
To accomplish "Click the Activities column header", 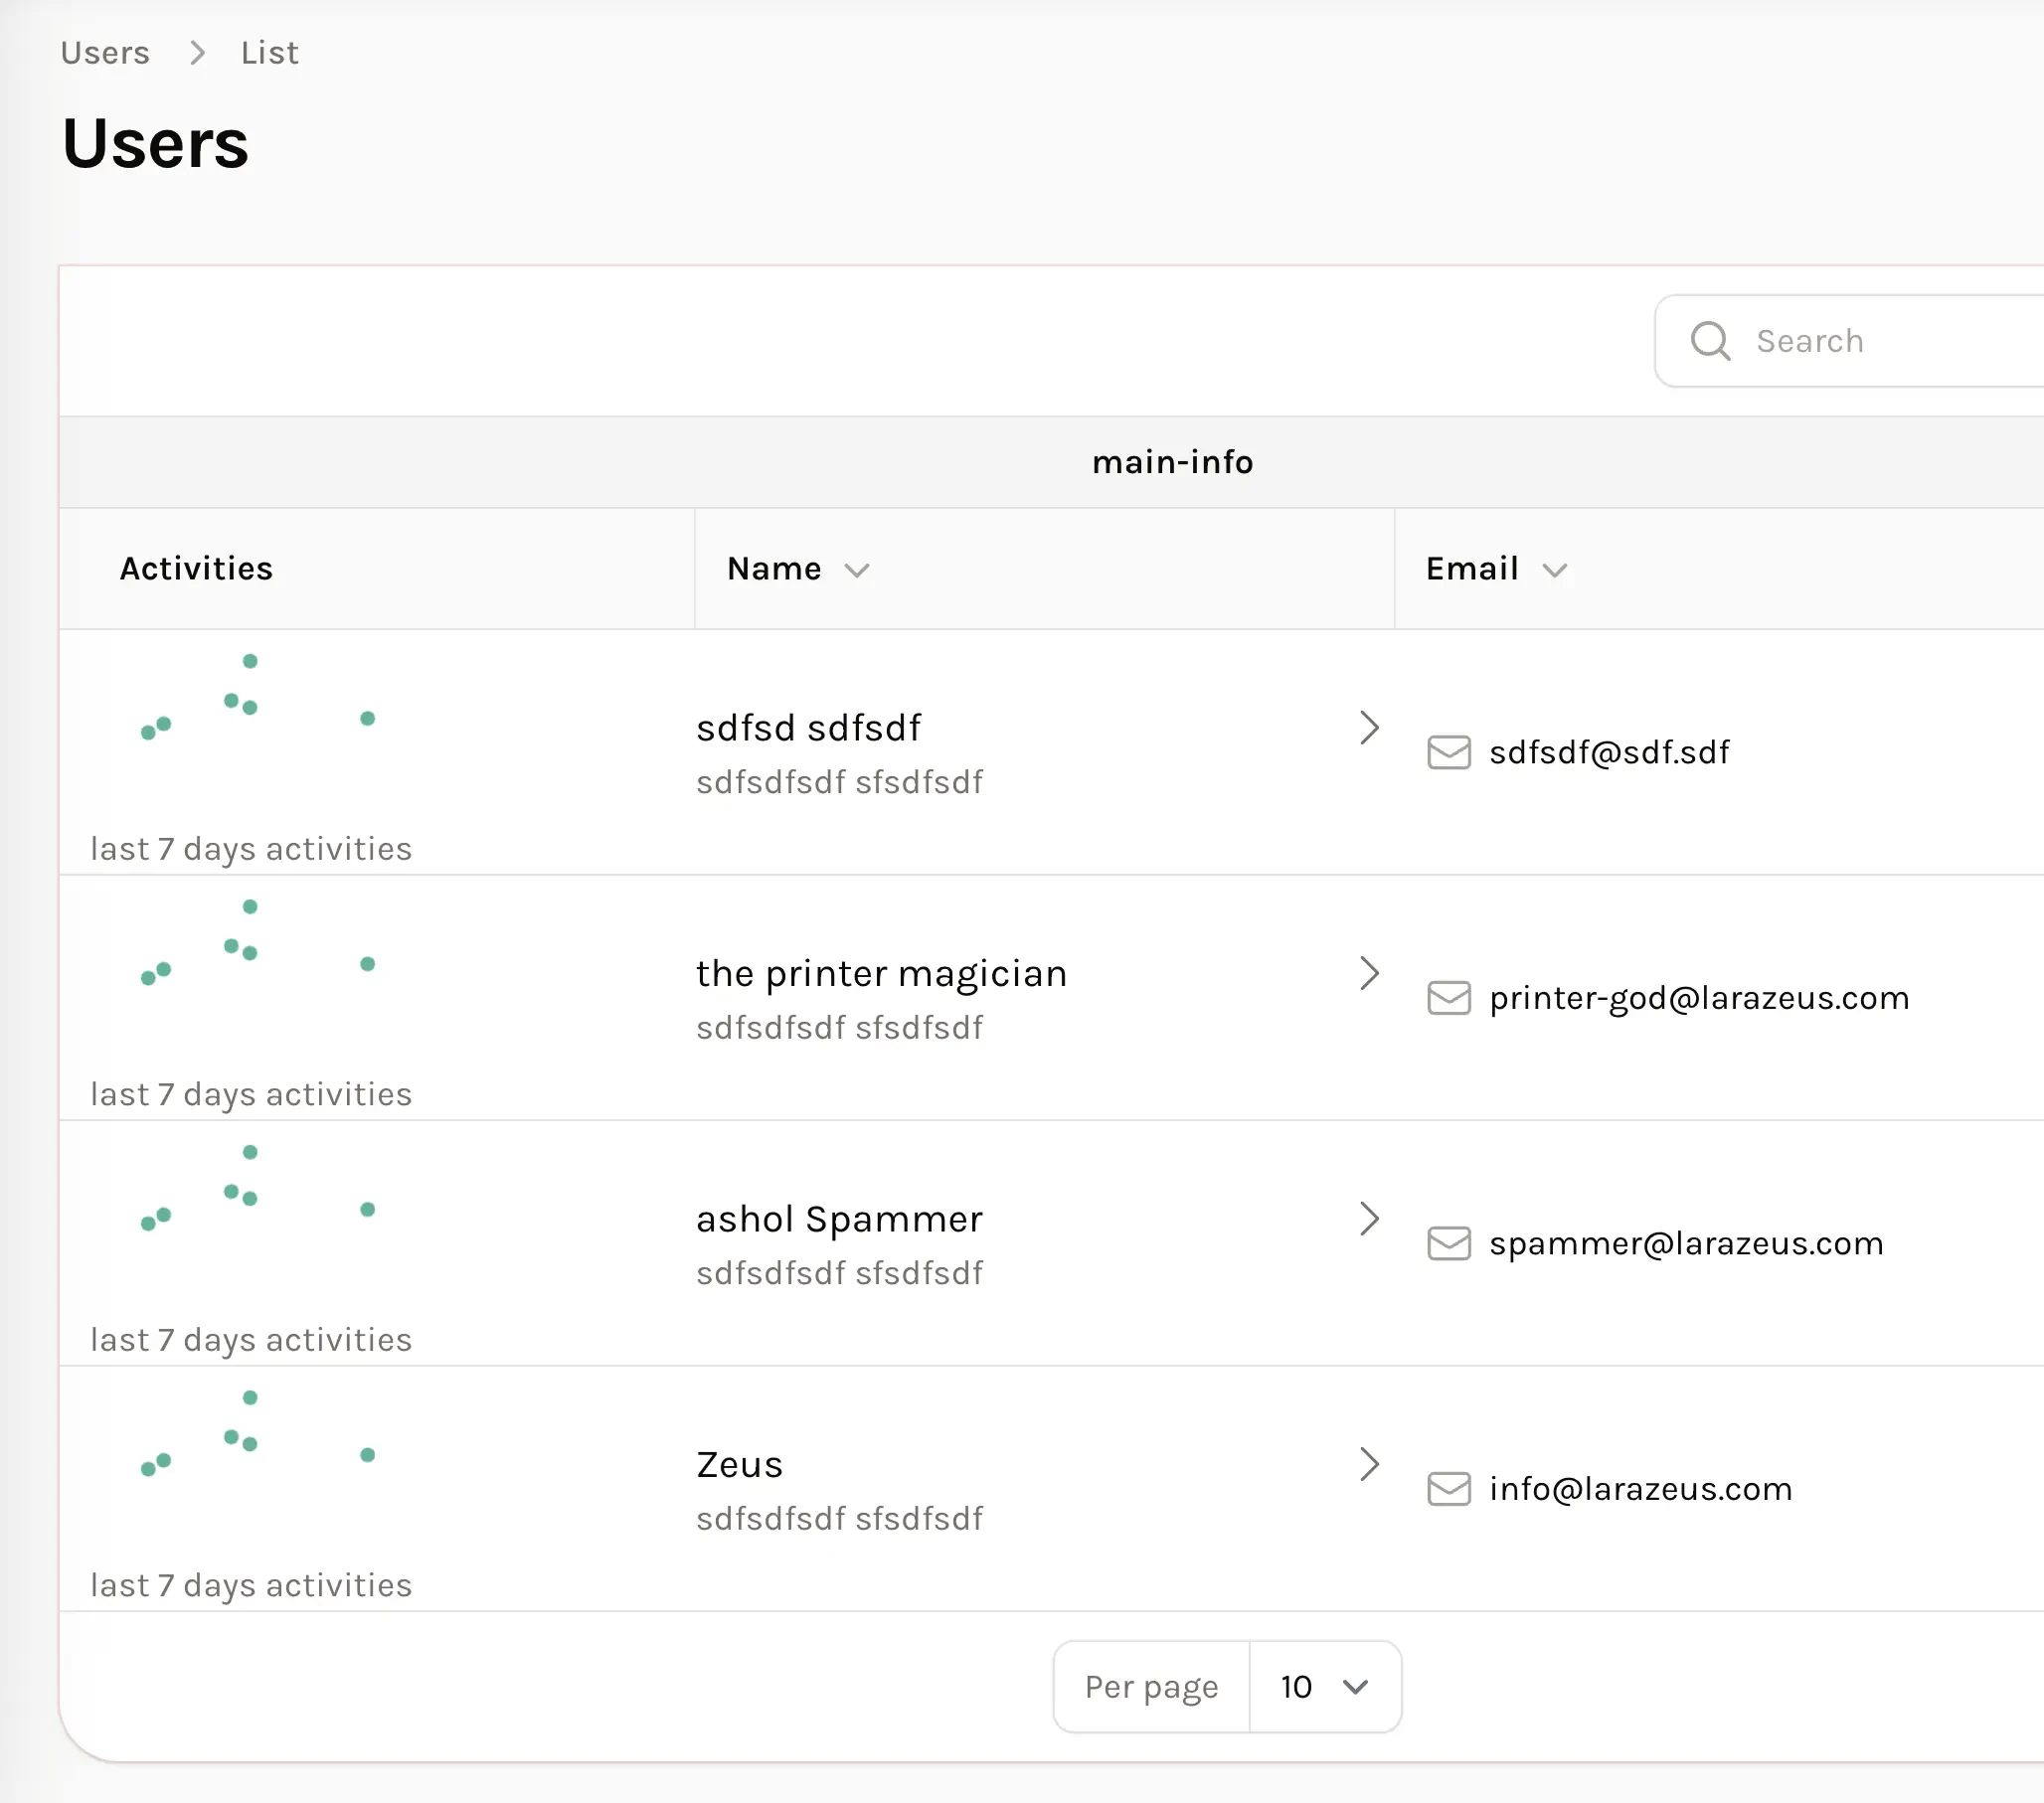I will pyautogui.click(x=196, y=569).
